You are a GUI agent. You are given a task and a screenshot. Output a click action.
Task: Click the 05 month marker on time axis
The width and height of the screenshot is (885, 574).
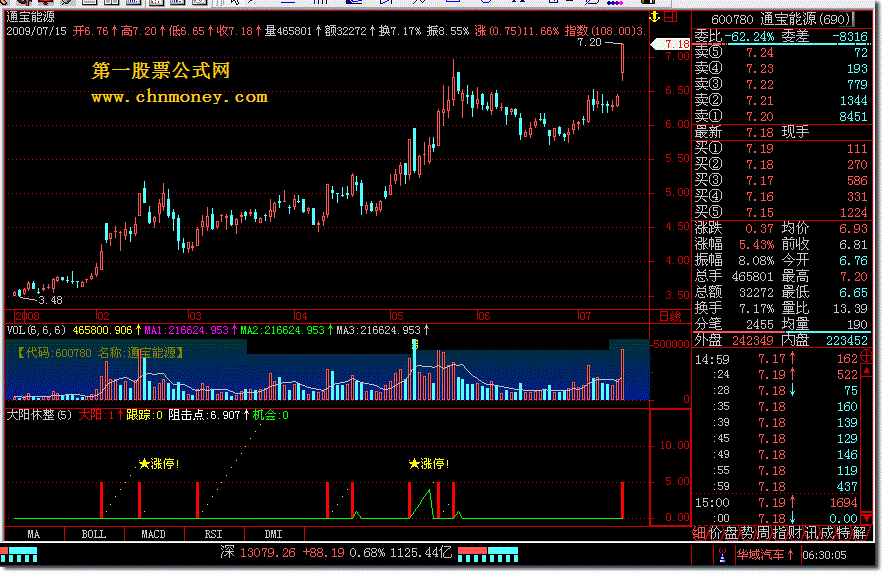(x=397, y=316)
